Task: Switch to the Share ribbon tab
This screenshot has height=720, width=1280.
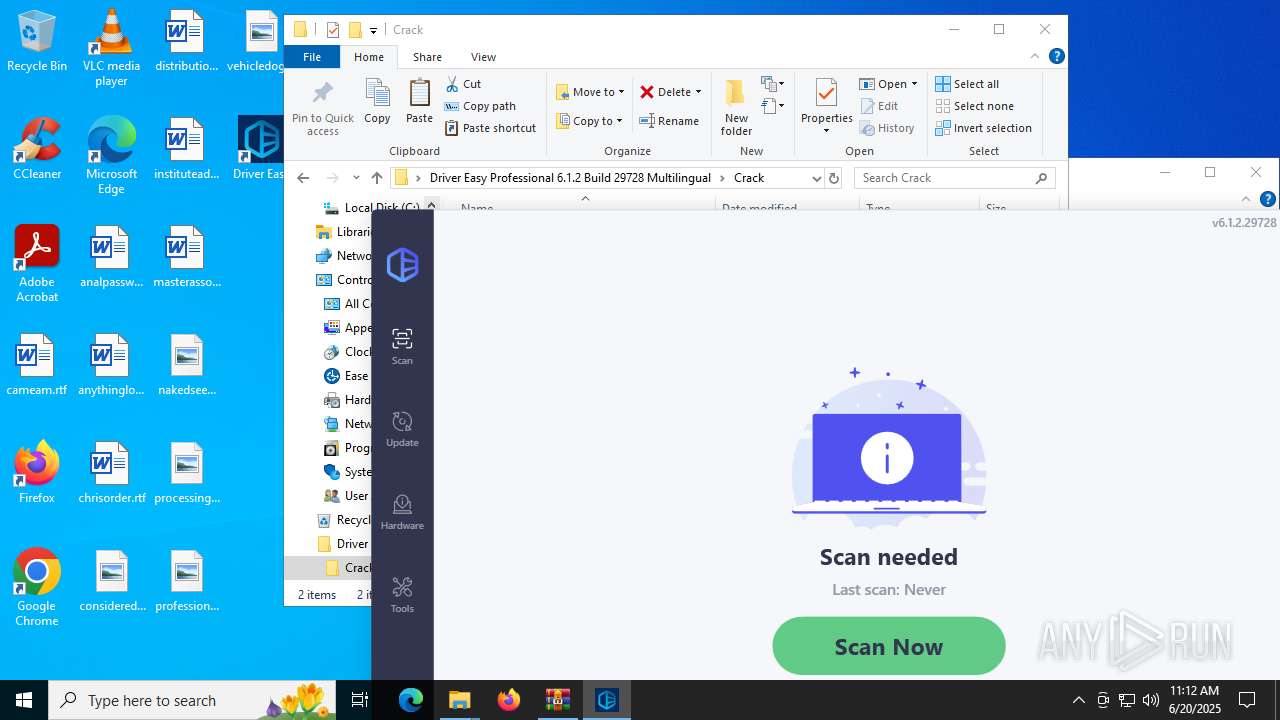Action: point(427,57)
